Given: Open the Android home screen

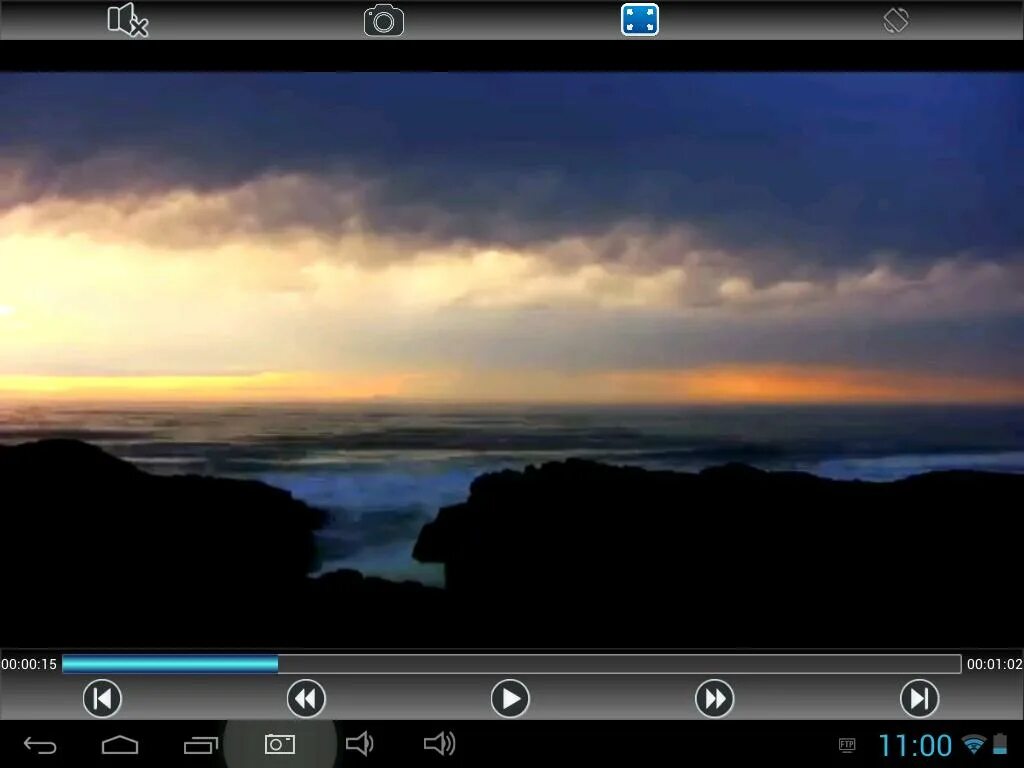Looking at the screenshot, I should click(x=120, y=744).
